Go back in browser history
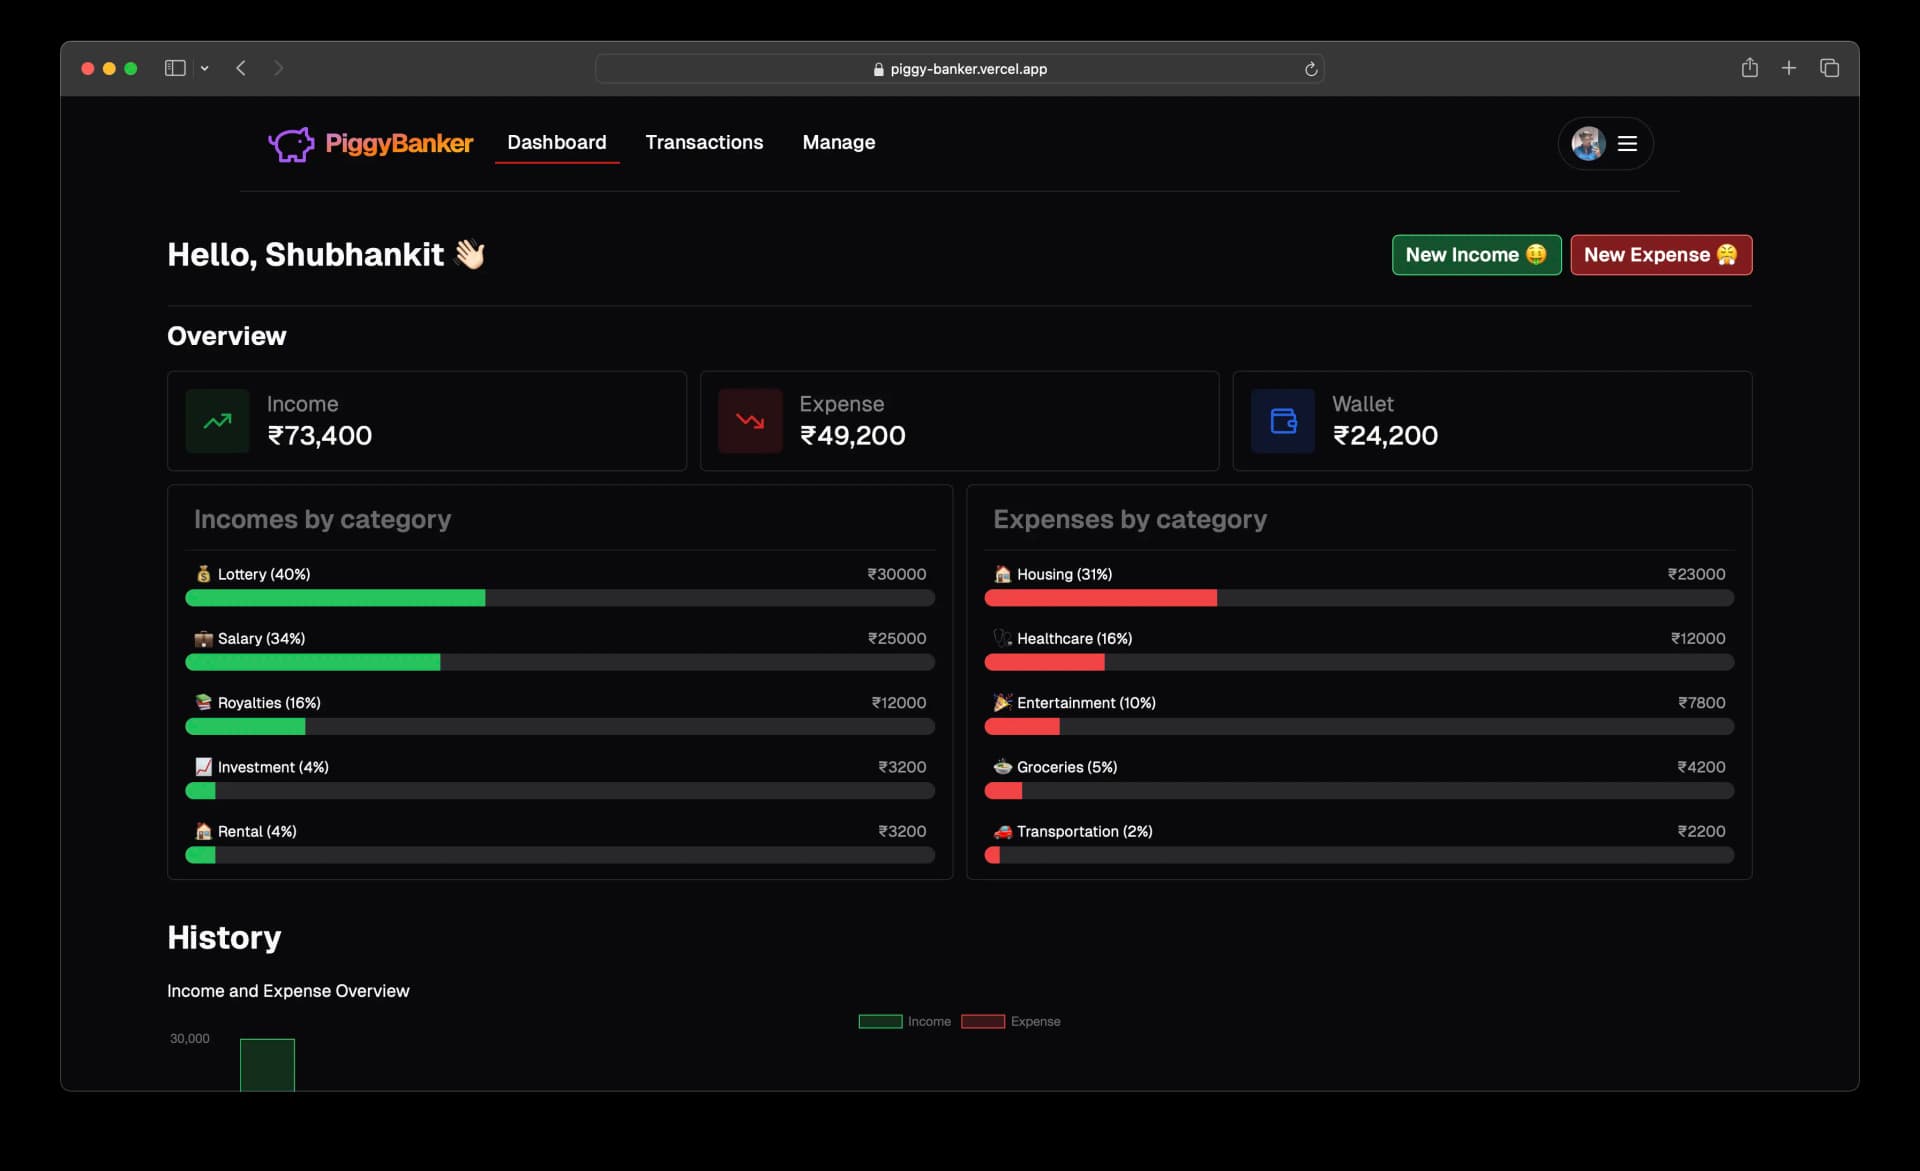 pyautogui.click(x=241, y=68)
